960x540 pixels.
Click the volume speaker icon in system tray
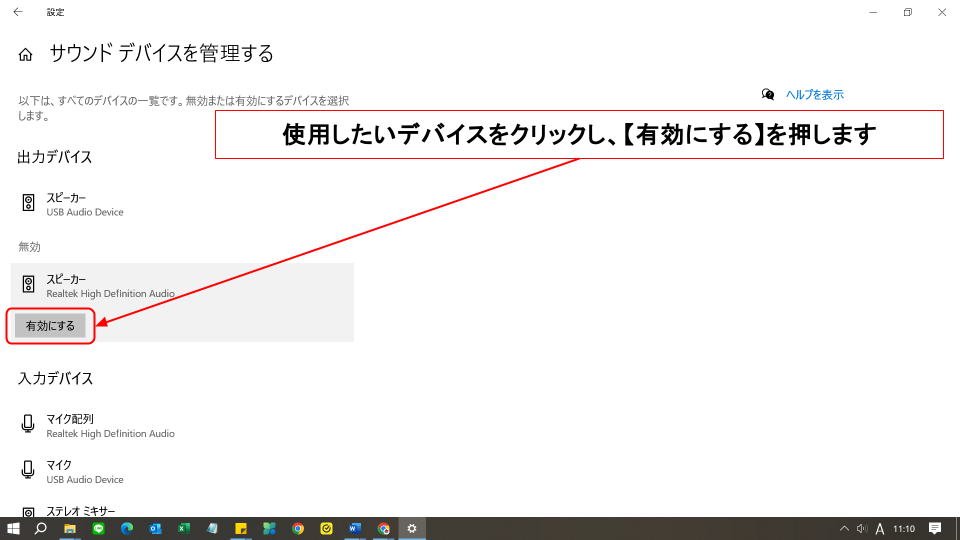click(862, 528)
